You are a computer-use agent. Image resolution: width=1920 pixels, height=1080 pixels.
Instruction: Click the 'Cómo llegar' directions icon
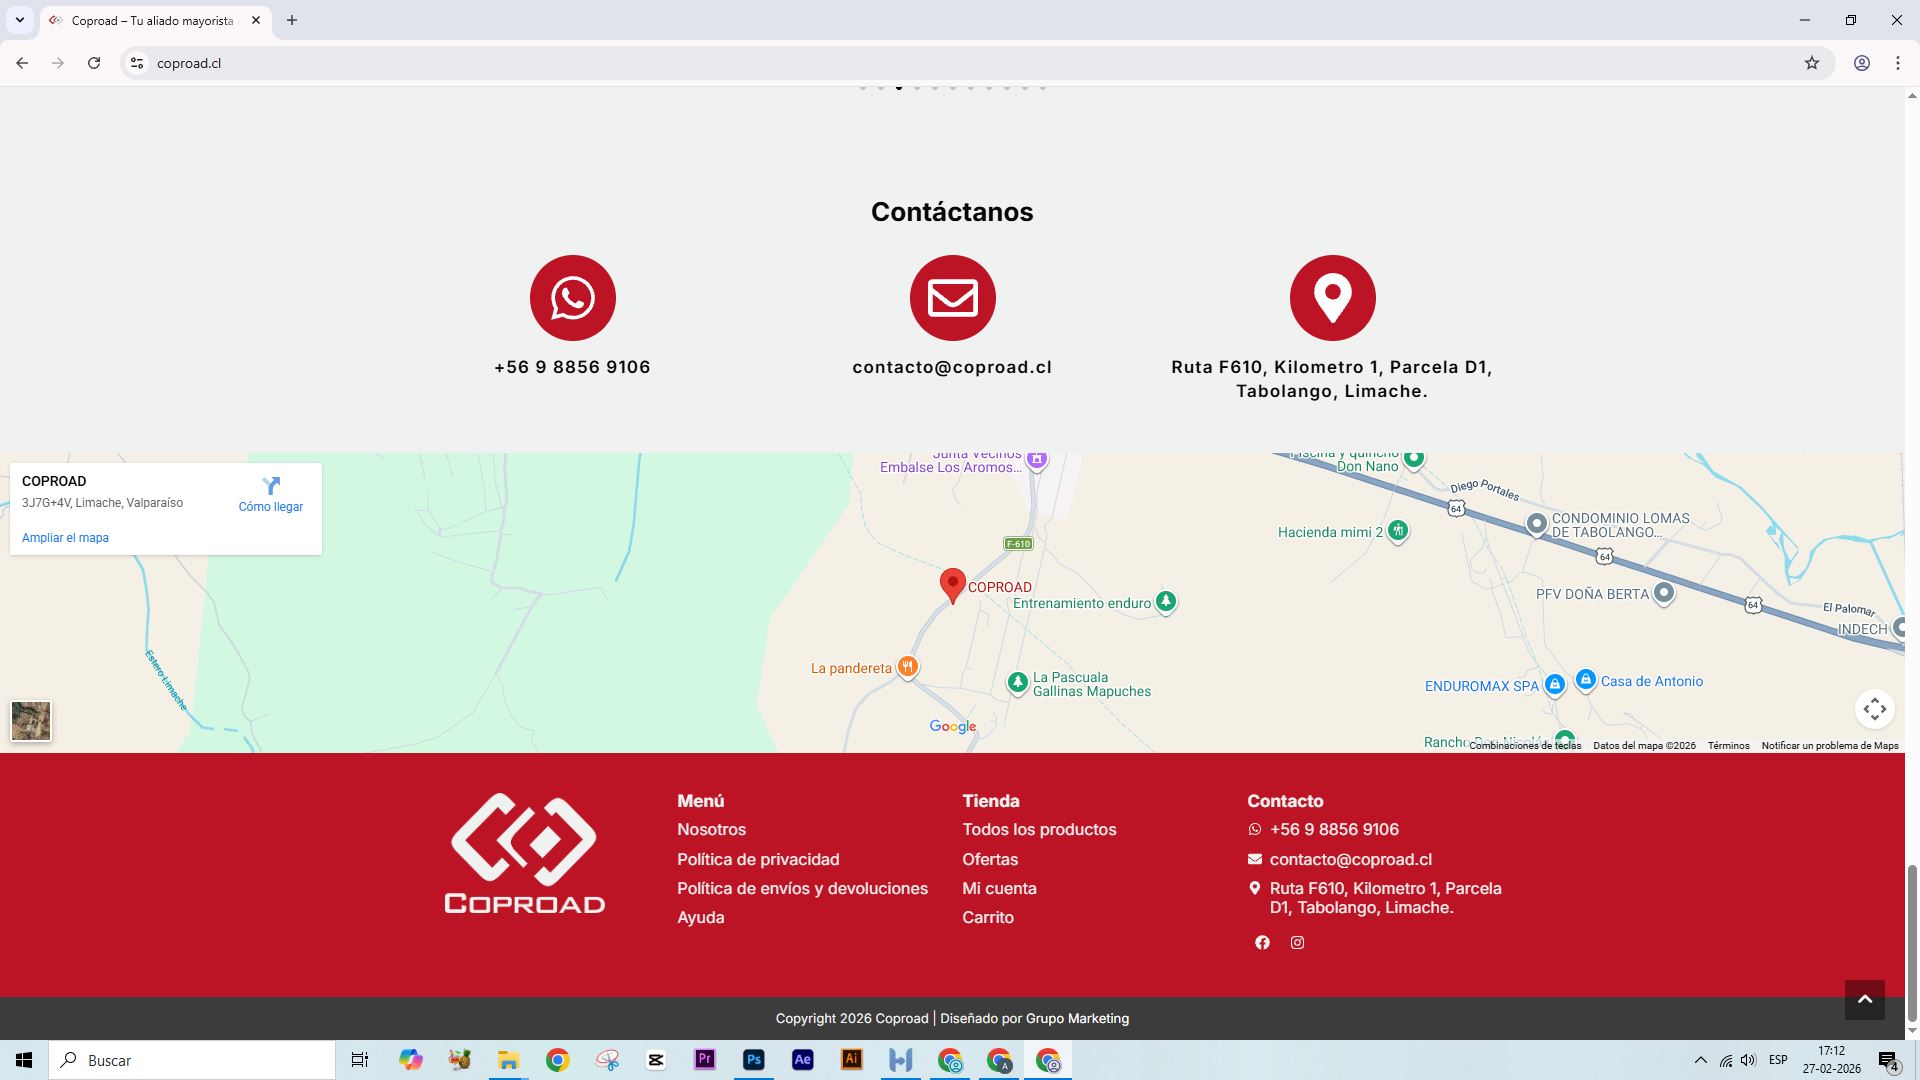coord(271,486)
